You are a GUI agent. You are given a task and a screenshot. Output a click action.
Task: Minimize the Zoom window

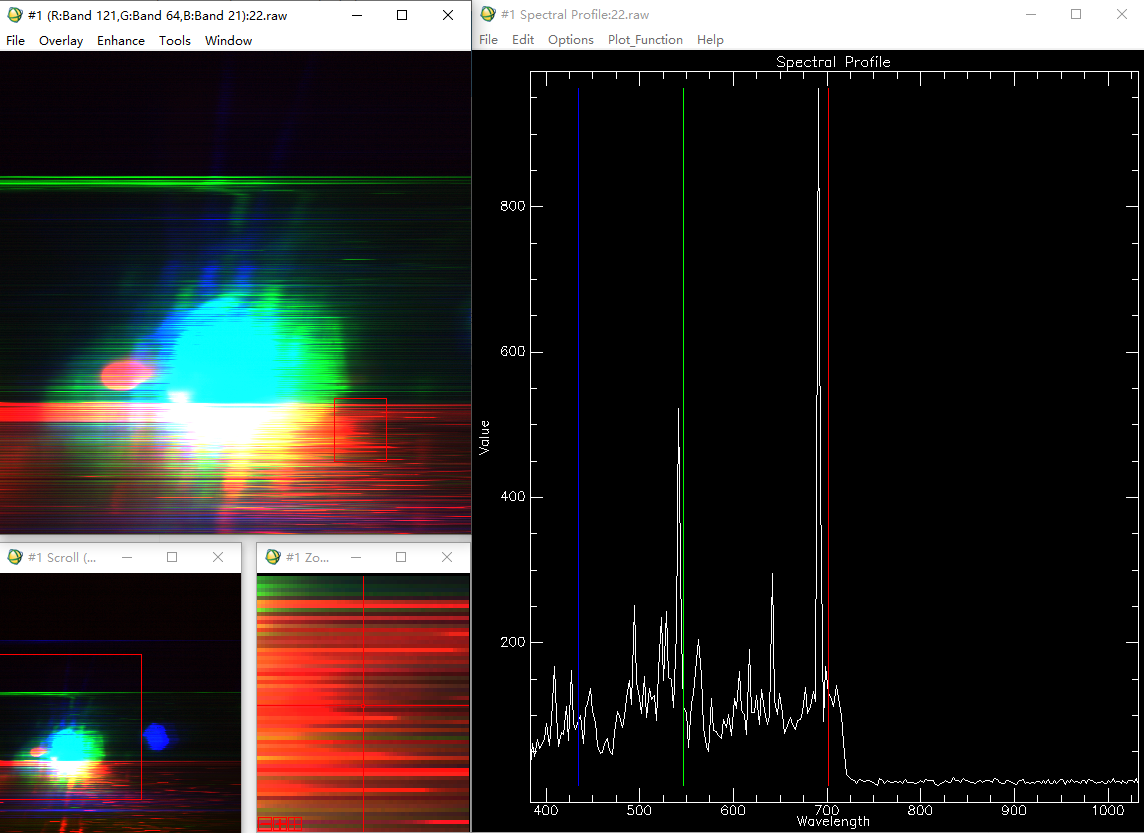356,557
